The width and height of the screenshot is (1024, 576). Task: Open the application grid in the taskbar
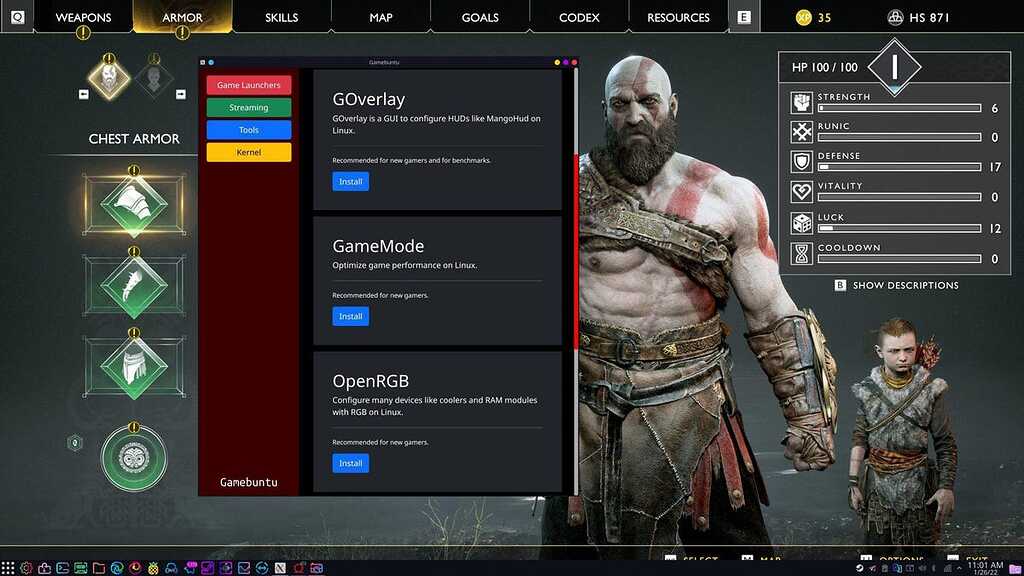[9, 568]
